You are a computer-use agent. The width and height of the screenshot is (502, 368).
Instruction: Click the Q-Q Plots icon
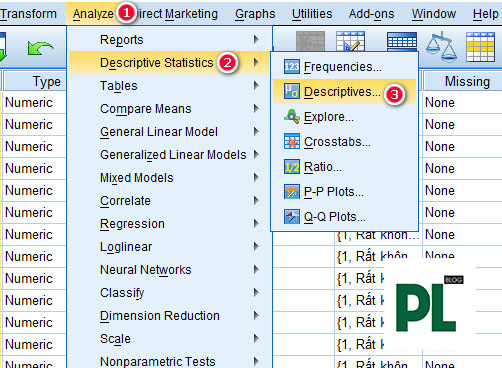click(292, 216)
